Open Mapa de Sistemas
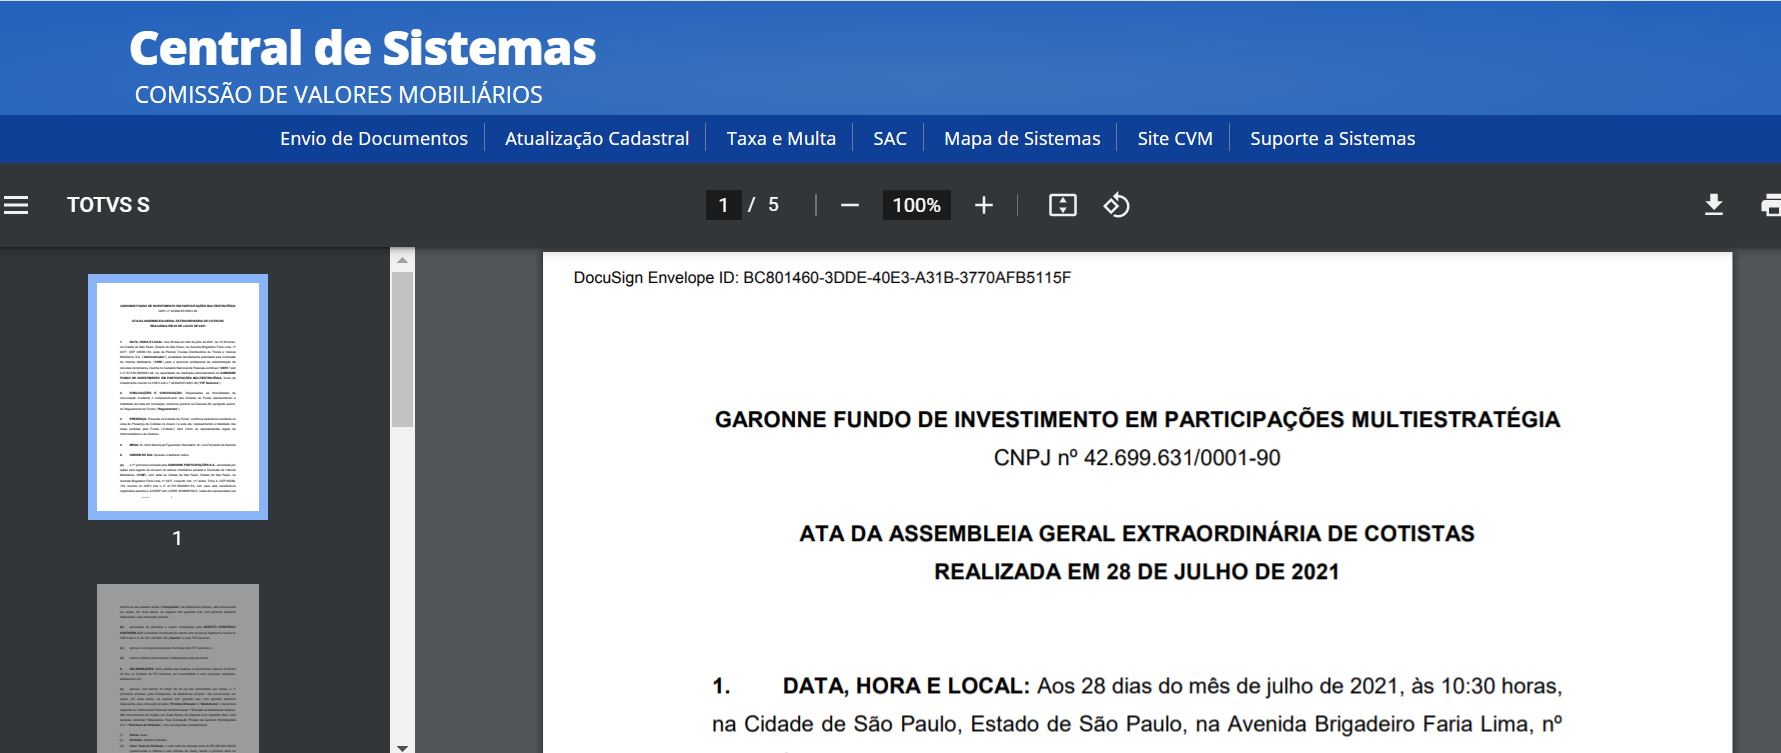Image resolution: width=1781 pixels, height=753 pixels. point(1022,138)
